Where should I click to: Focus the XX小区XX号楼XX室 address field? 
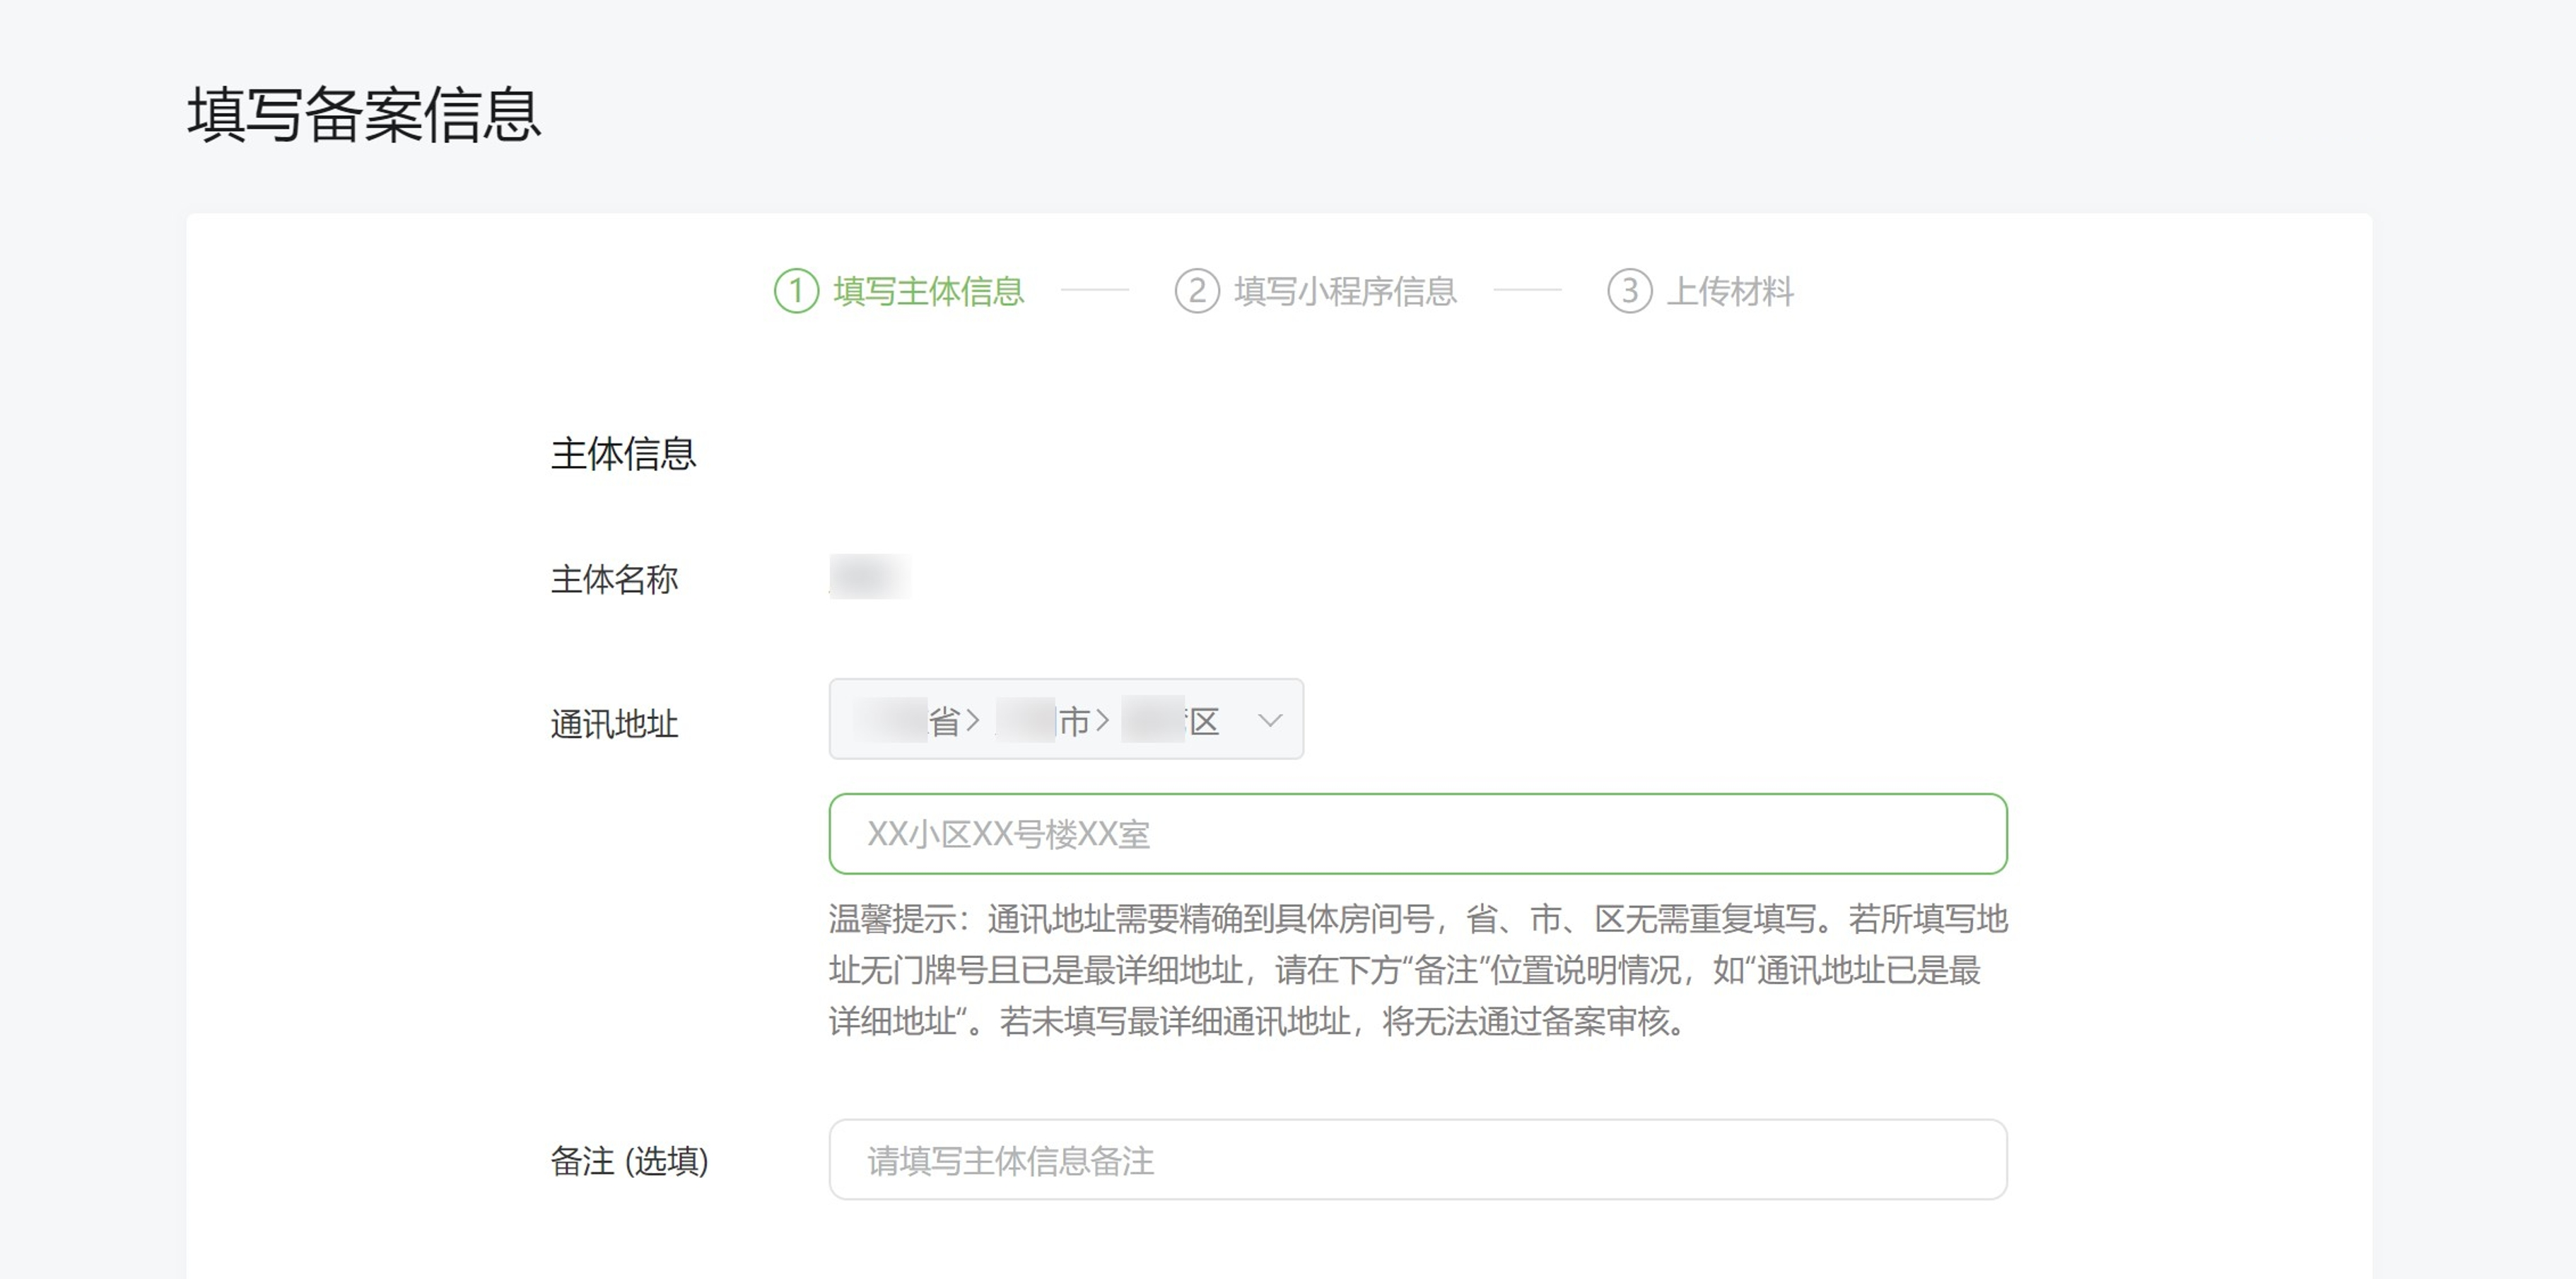click(1417, 834)
